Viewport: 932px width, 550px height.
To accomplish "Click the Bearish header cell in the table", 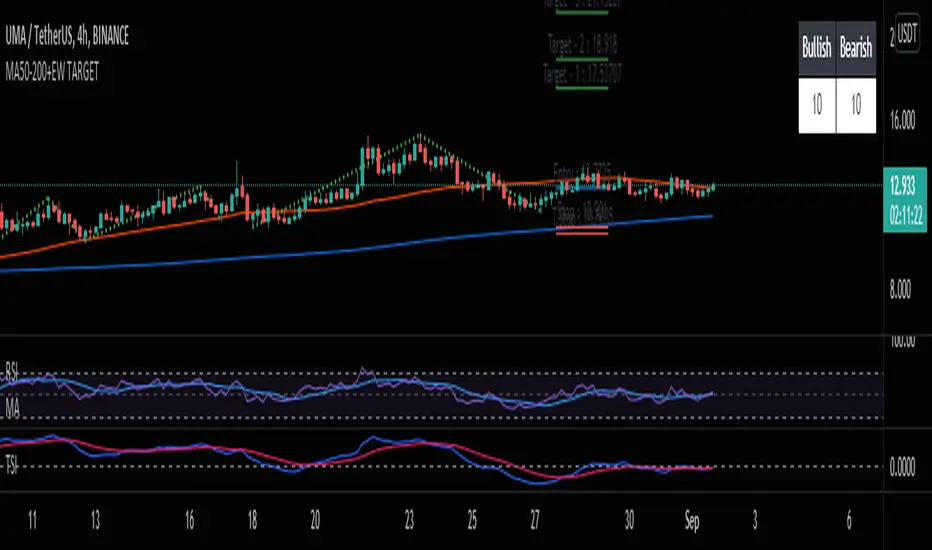I will point(856,48).
